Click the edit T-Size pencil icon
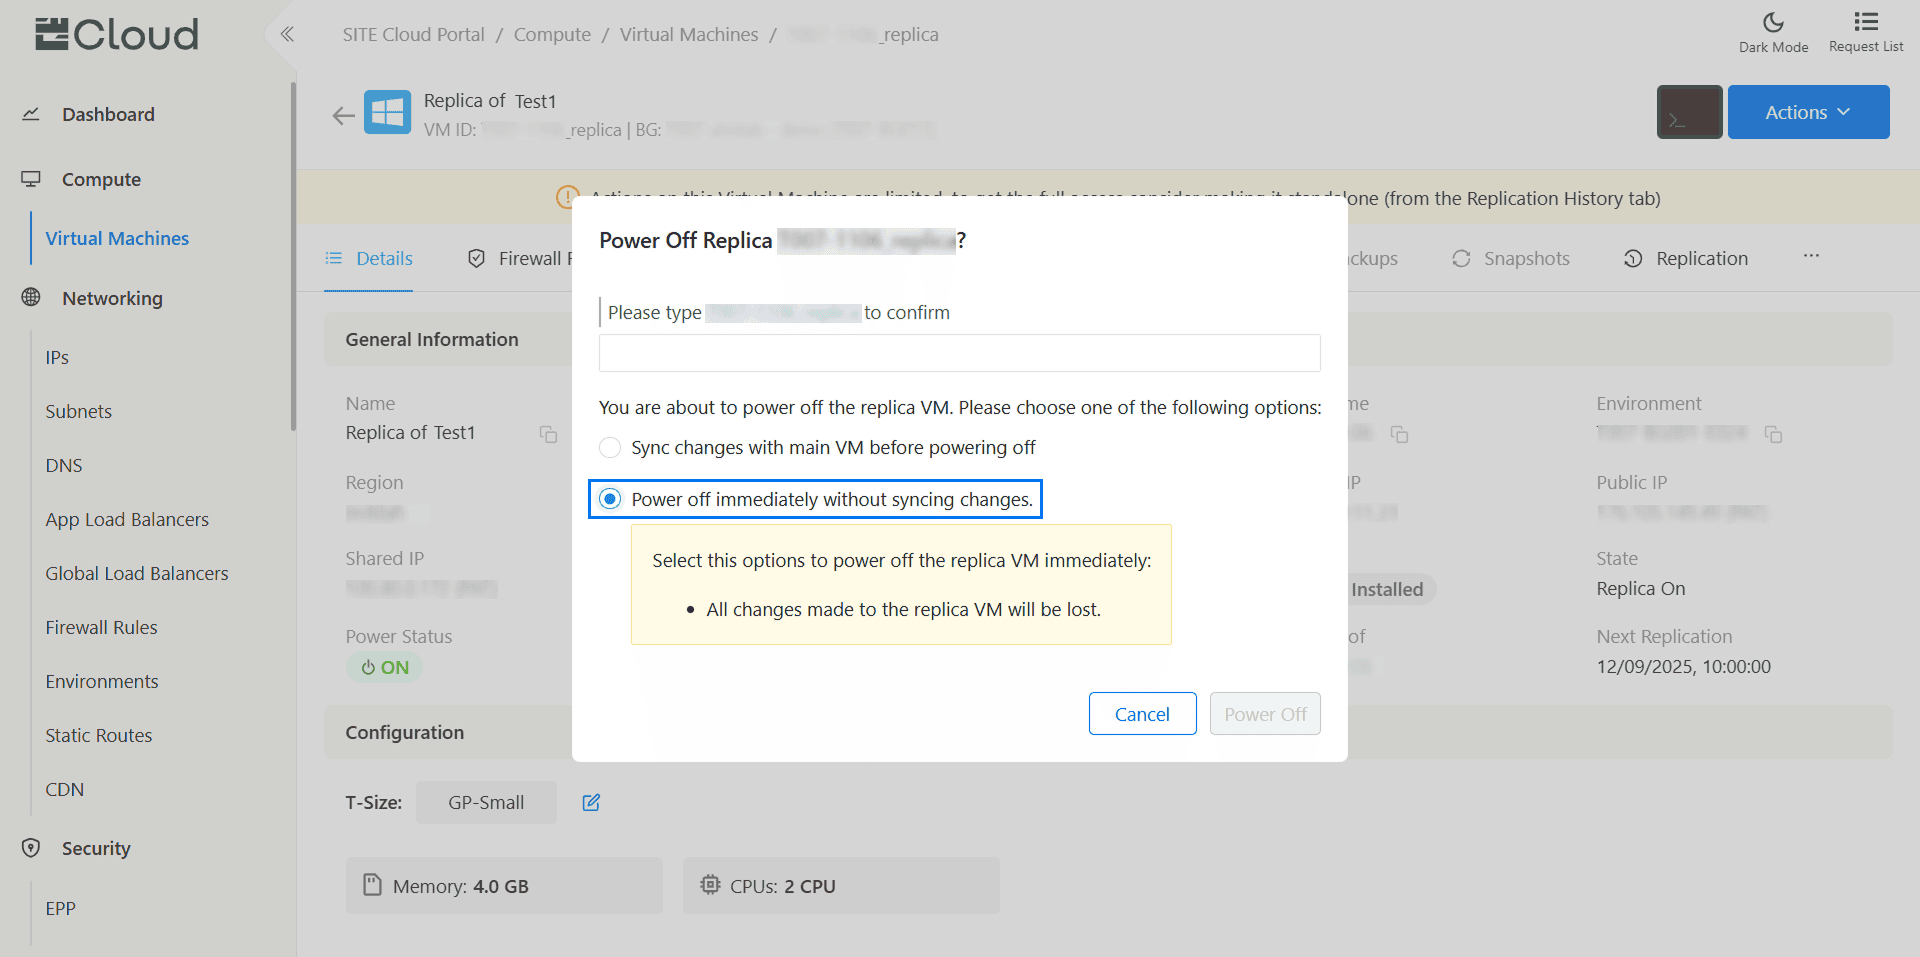The image size is (1920, 957). point(591,803)
